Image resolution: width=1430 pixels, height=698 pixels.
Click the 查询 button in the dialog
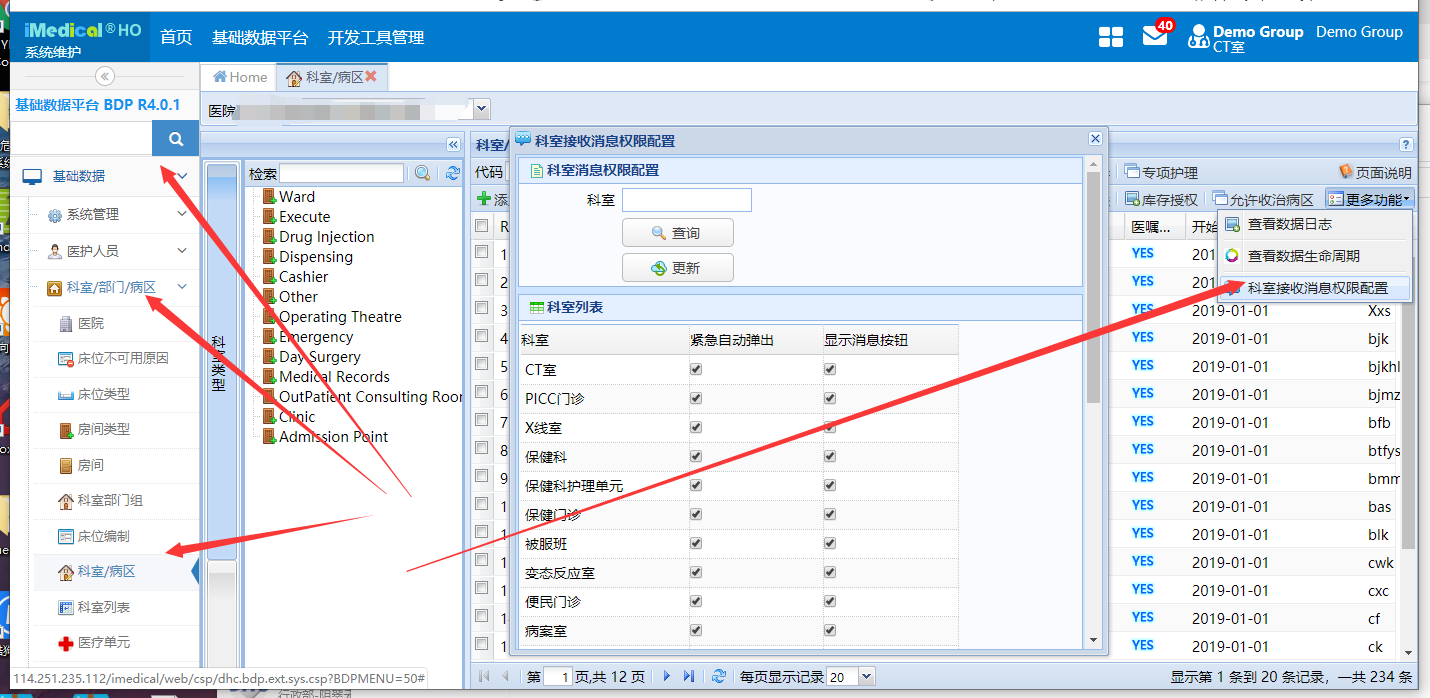(678, 232)
